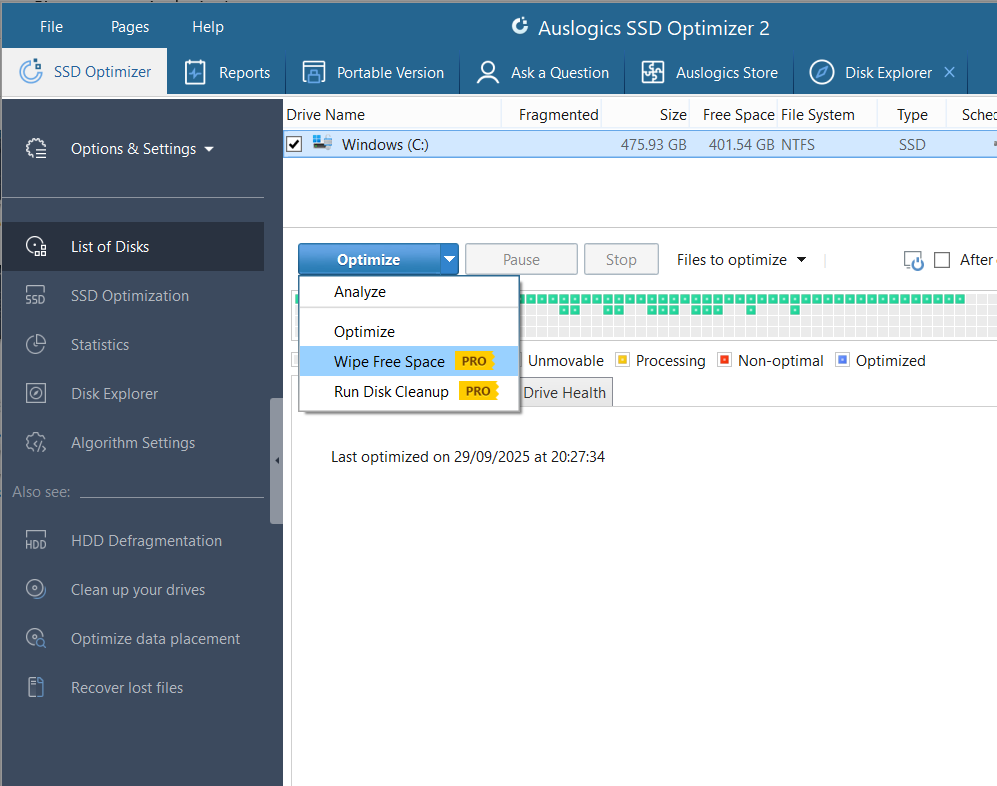Click the Statistics pie chart icon
Image resolution: width=997 pixels, height=786 pixels.
point(36,345)
